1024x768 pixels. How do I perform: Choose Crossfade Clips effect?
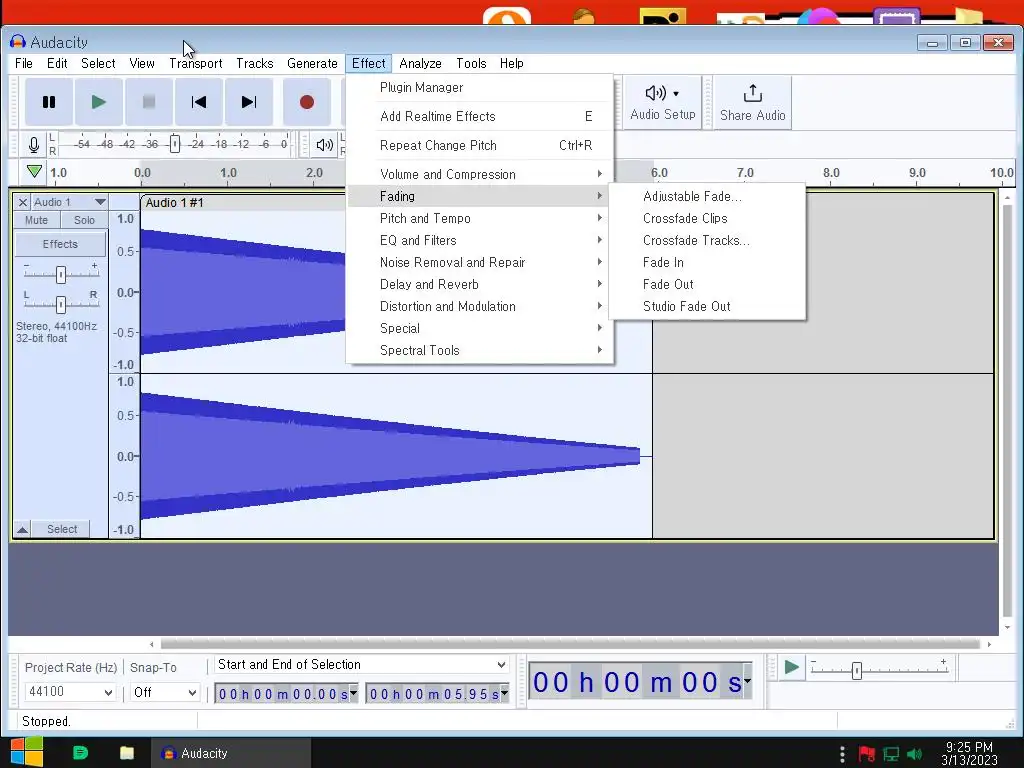click(707, 218)
